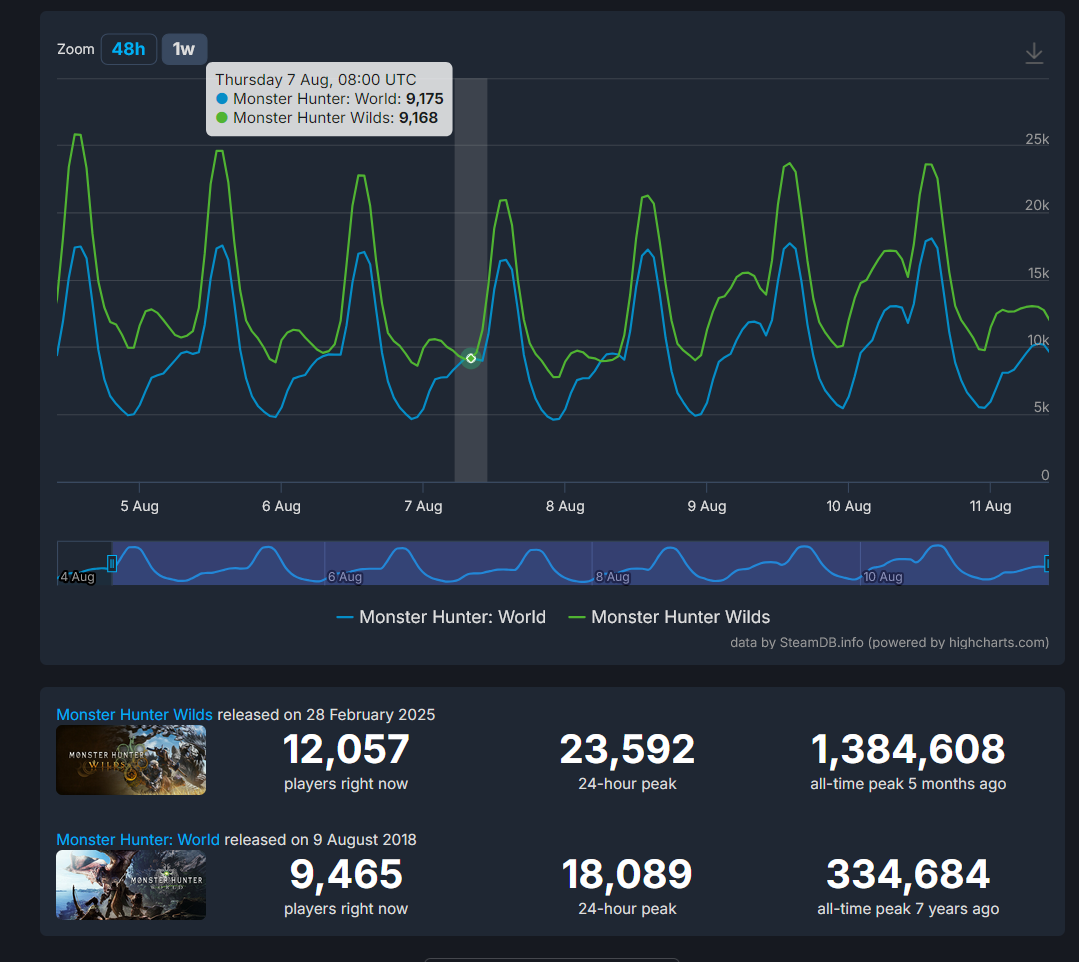
Task: Click the "20k" y-axis label
Action: pos(1037,205)
